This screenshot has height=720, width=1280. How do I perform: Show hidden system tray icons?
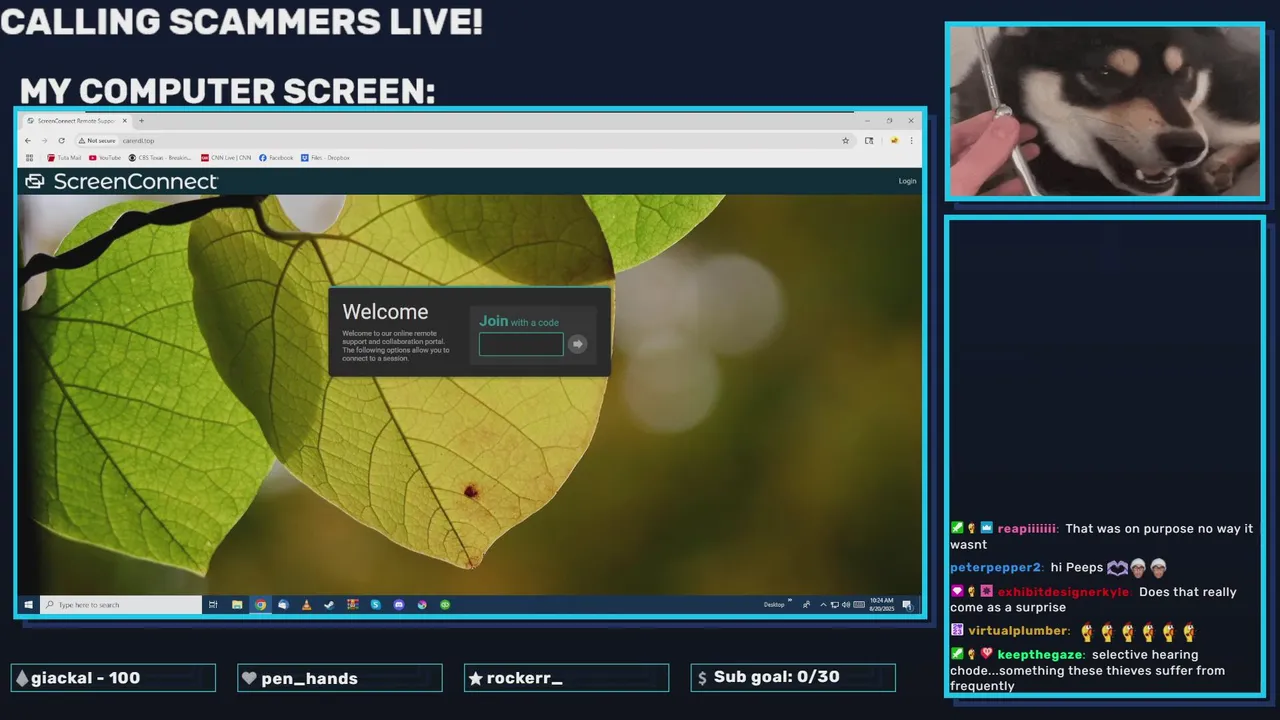tap(823, 605)
